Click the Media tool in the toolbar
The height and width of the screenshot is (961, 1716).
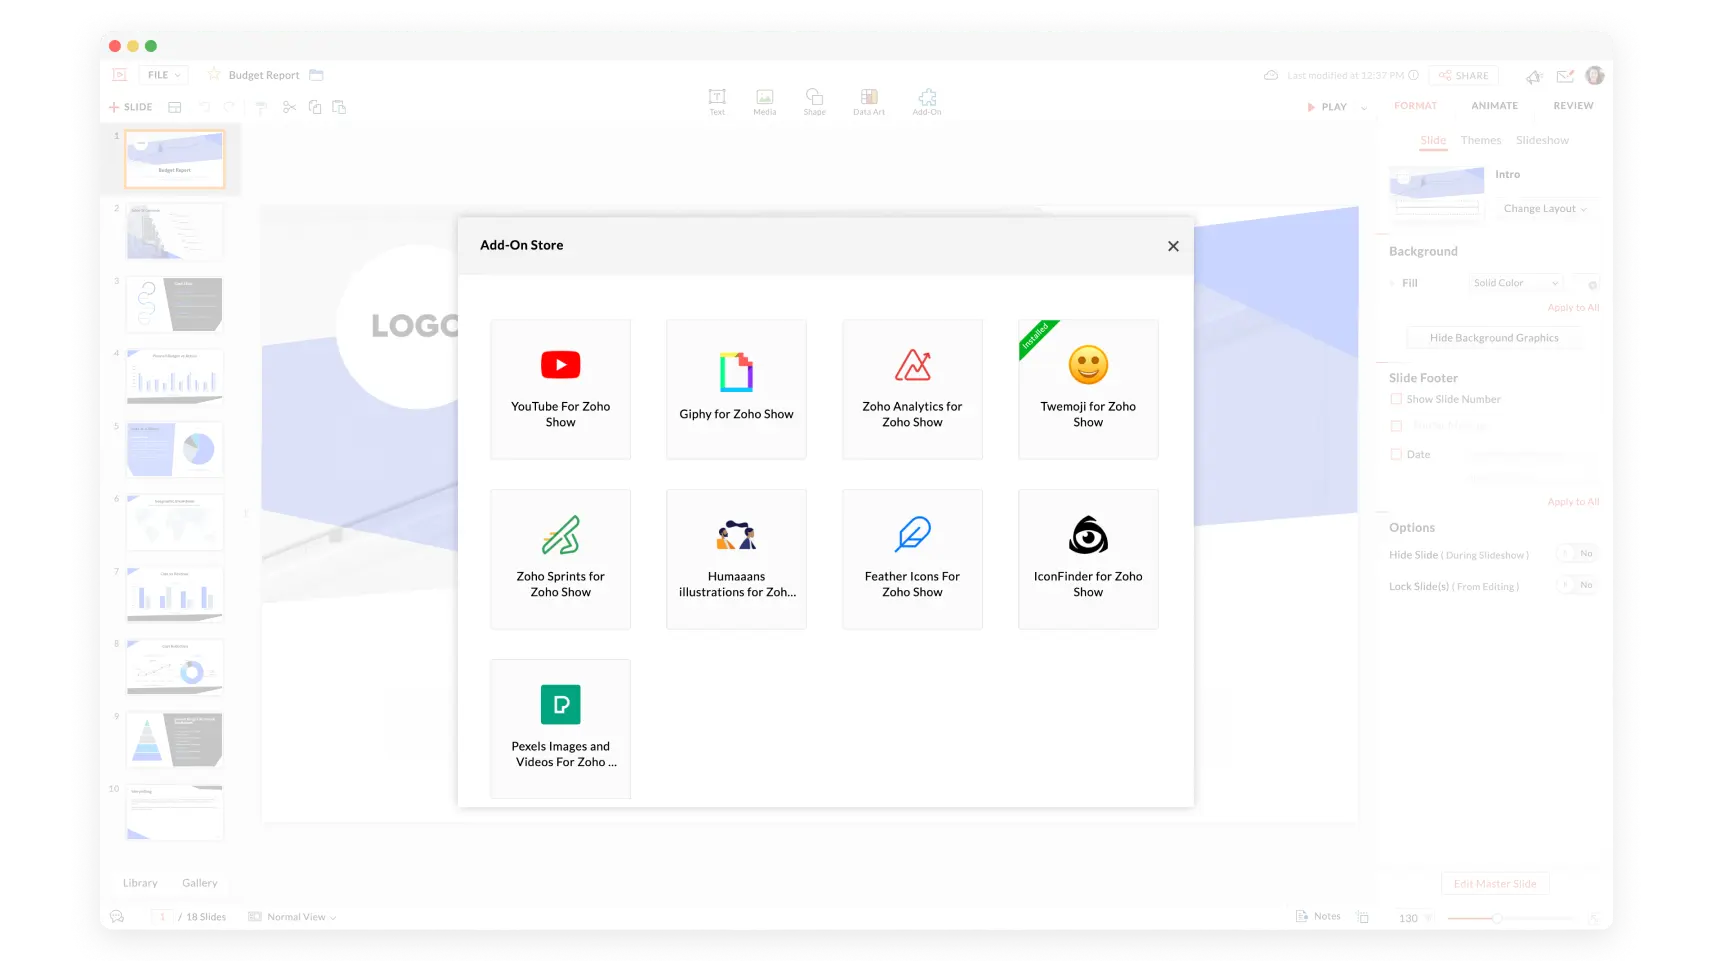[x=765, y=101]
